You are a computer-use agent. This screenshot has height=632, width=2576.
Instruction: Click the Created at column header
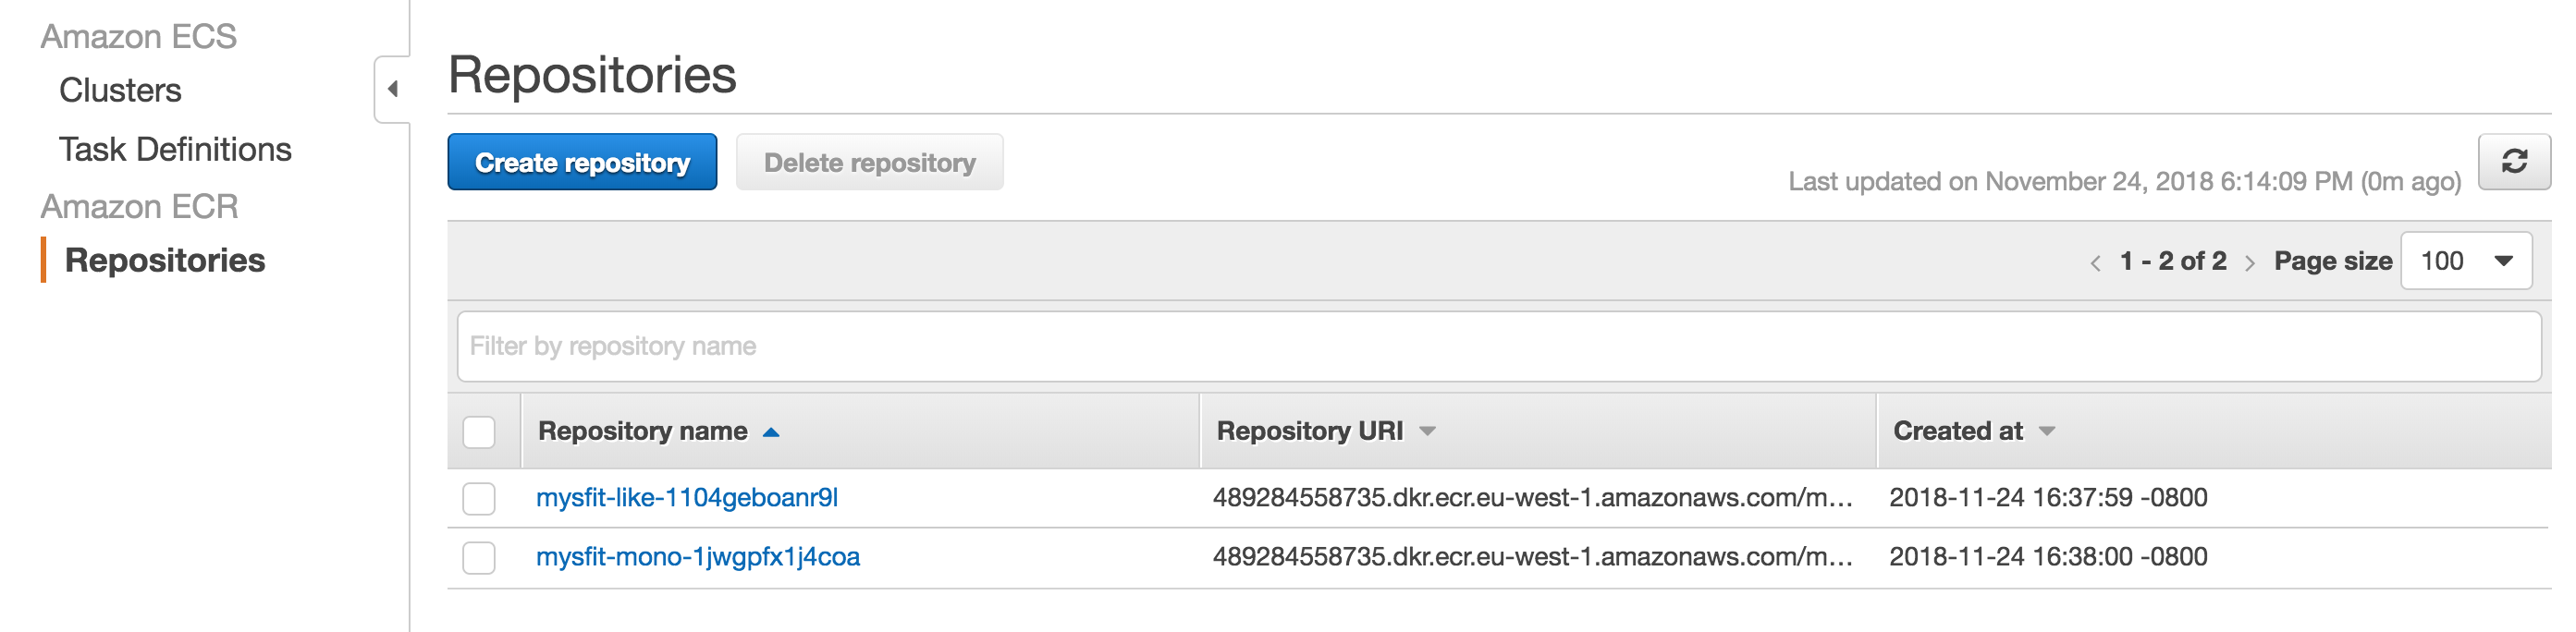pyautogui.click(x=1957, y=431)
